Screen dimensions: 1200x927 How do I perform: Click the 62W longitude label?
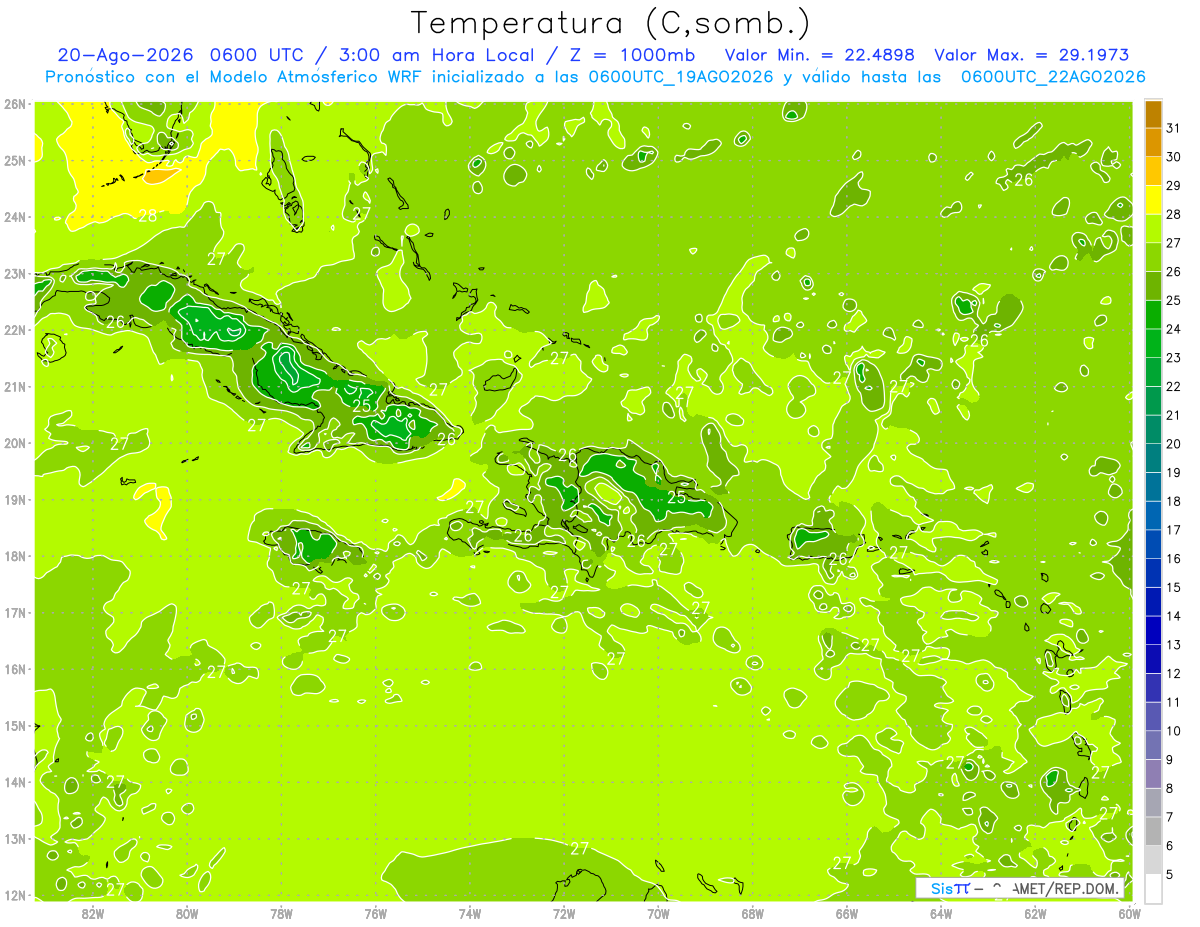pyautogui.click(x=1035, y=912)
